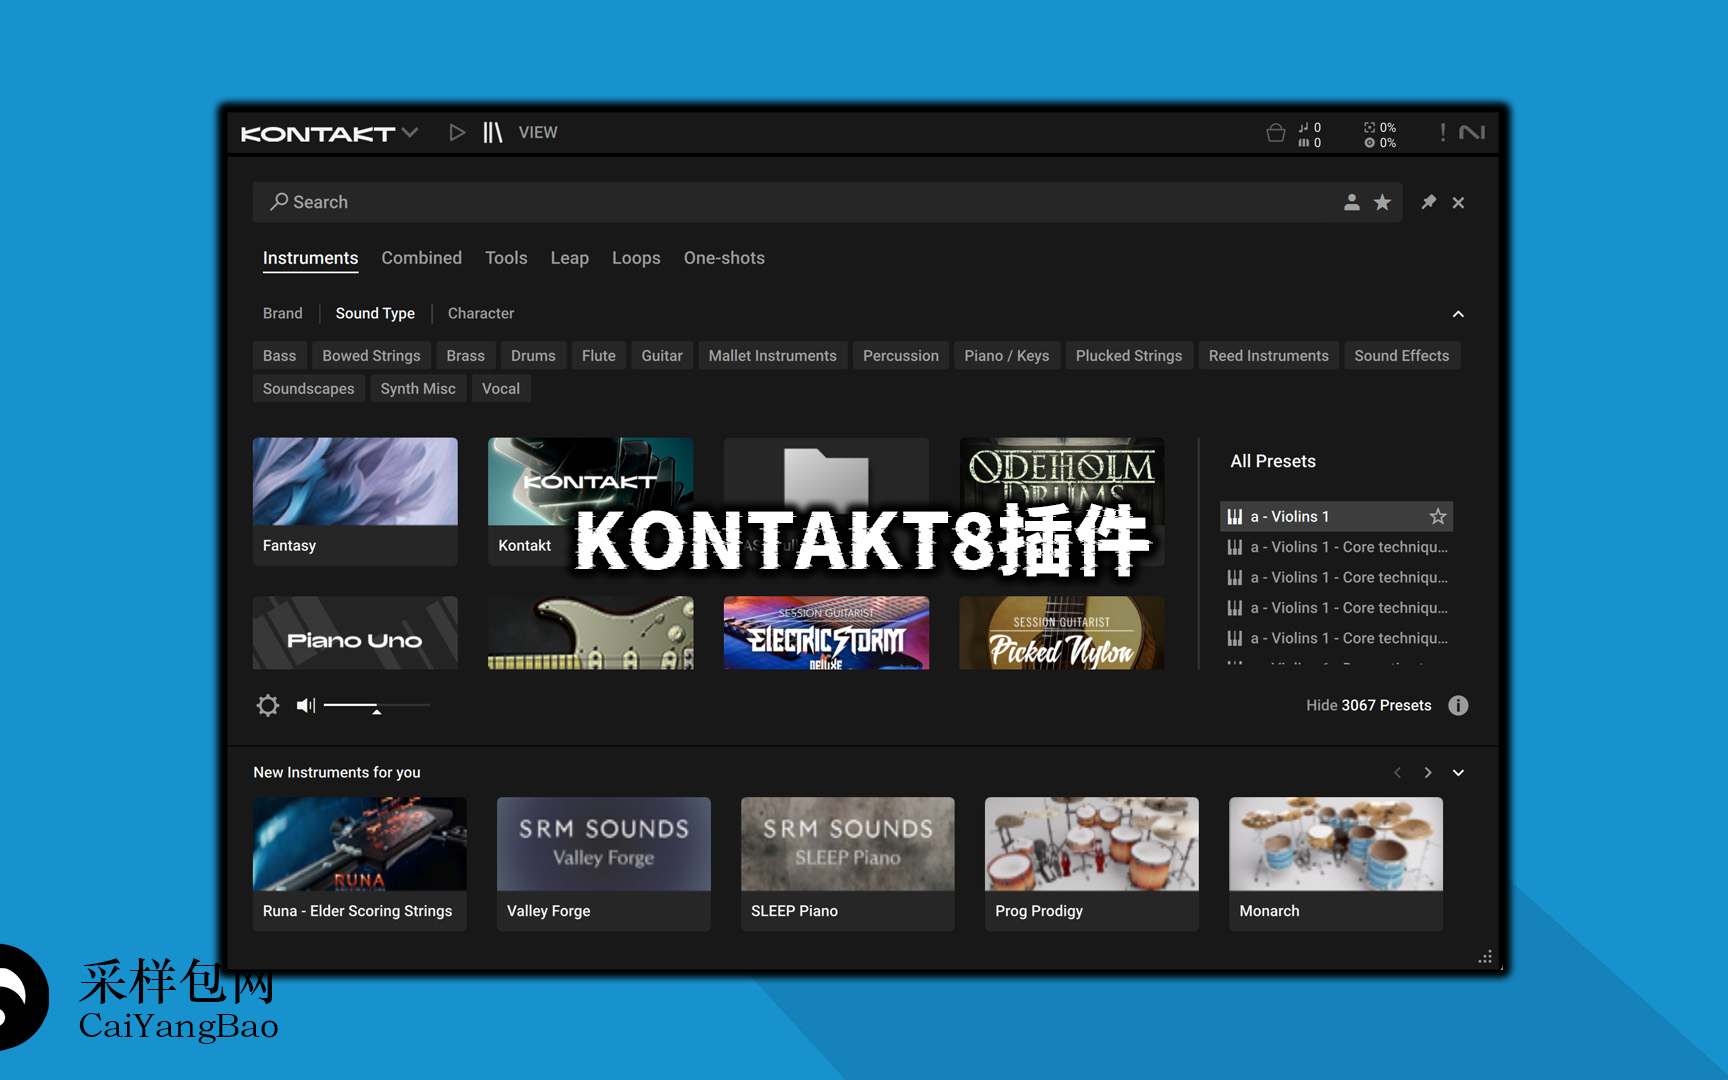Toggle favorites filter star in search bar
This screenshot has height=1080, width=1728.
point(1382,202)
